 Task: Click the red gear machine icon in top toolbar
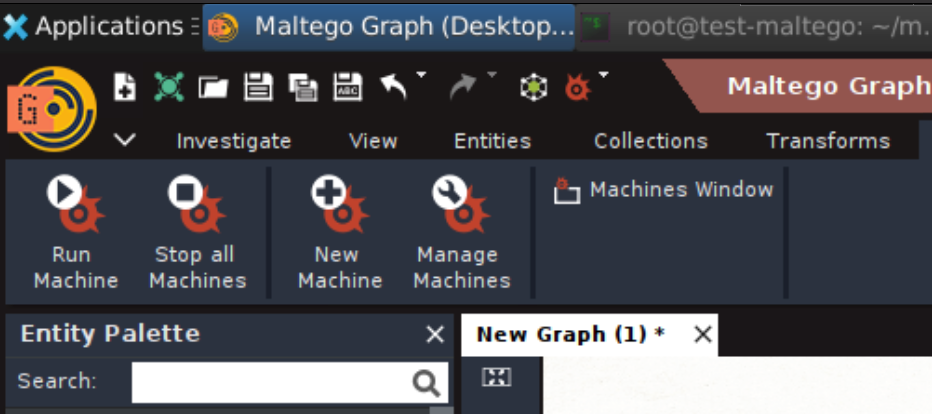point(578,89)
